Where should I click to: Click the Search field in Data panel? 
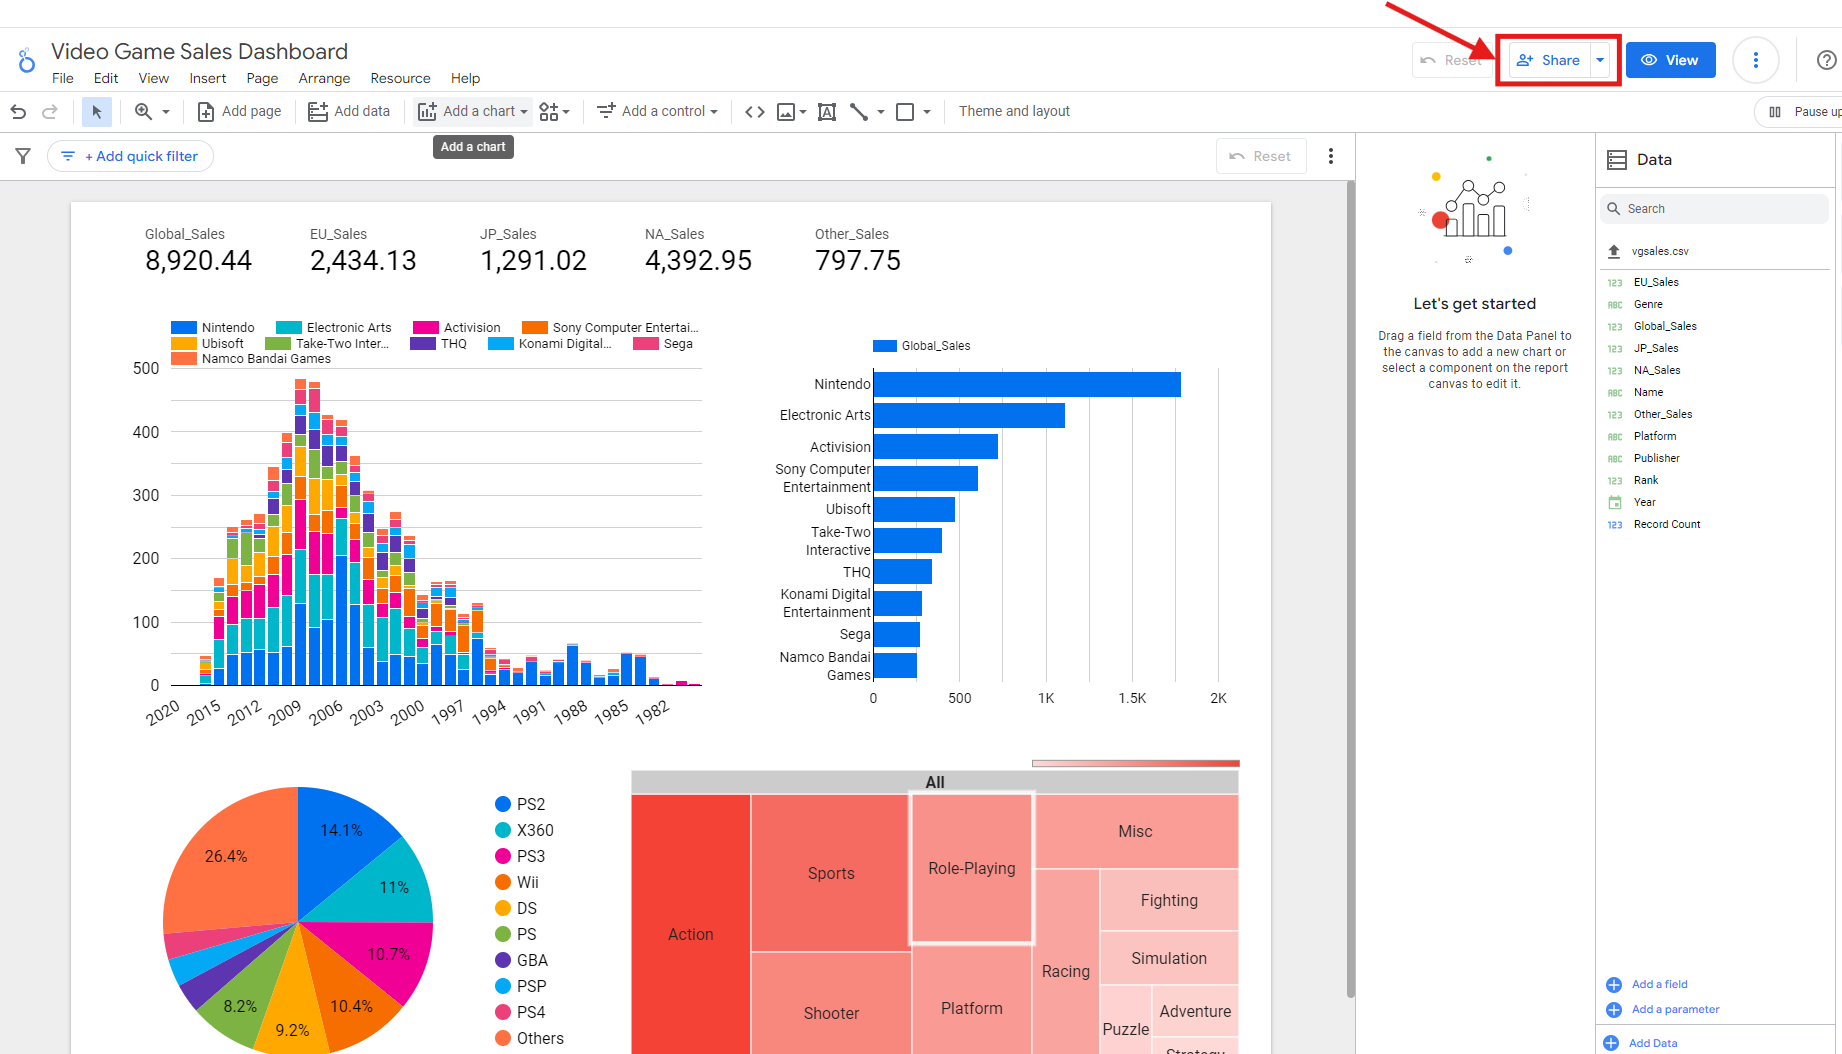point(1718,209)
